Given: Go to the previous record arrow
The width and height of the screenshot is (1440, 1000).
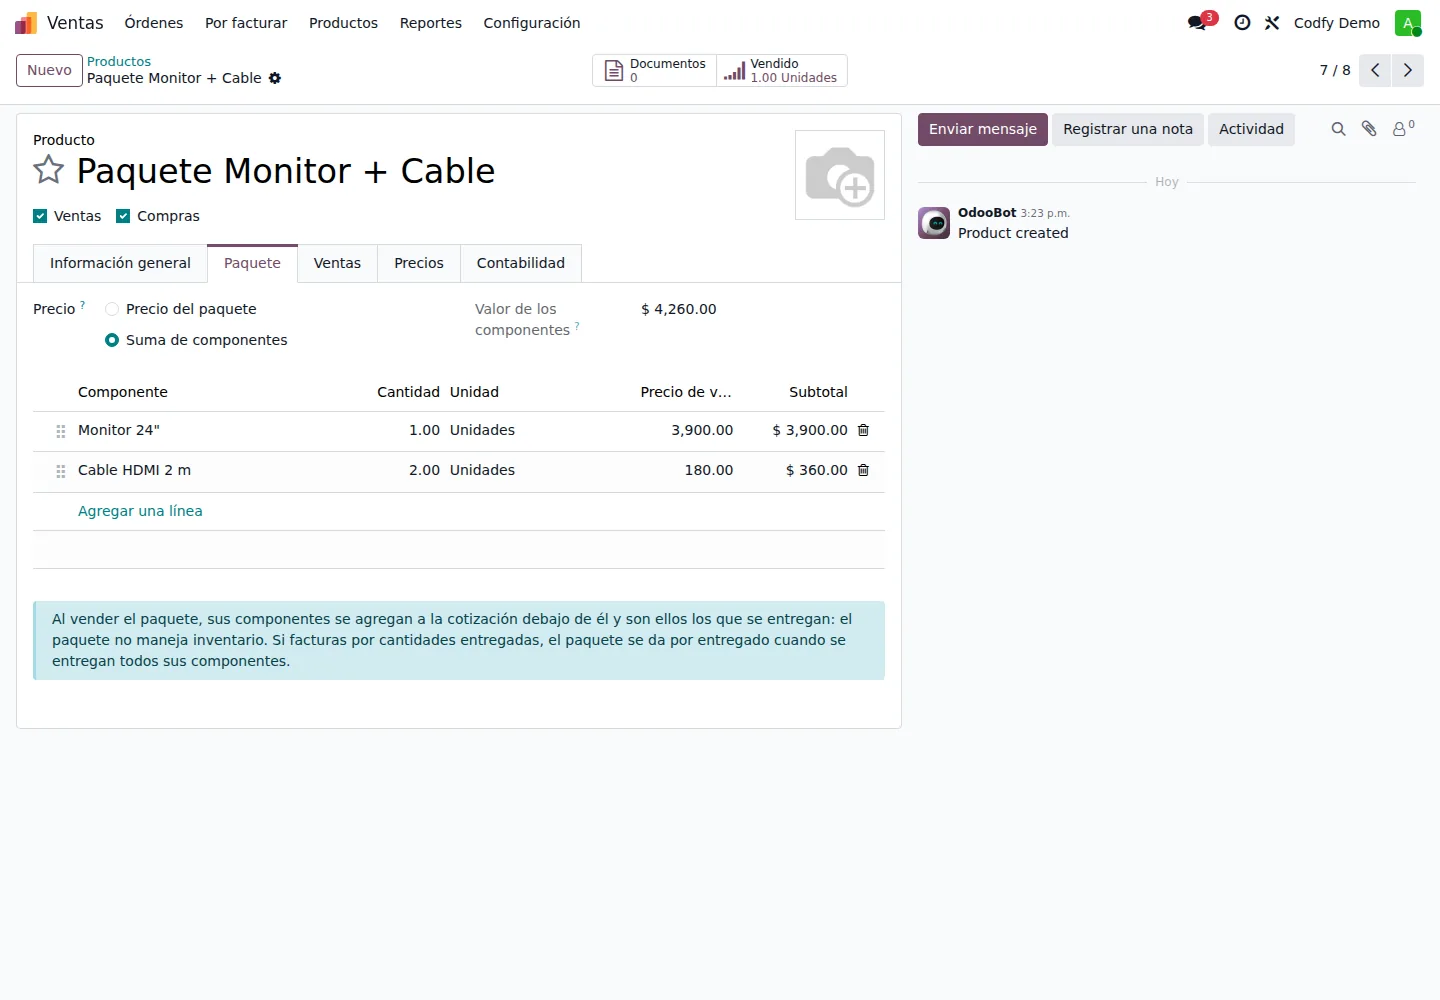Looking at the screenshot, I should 1375,70.
